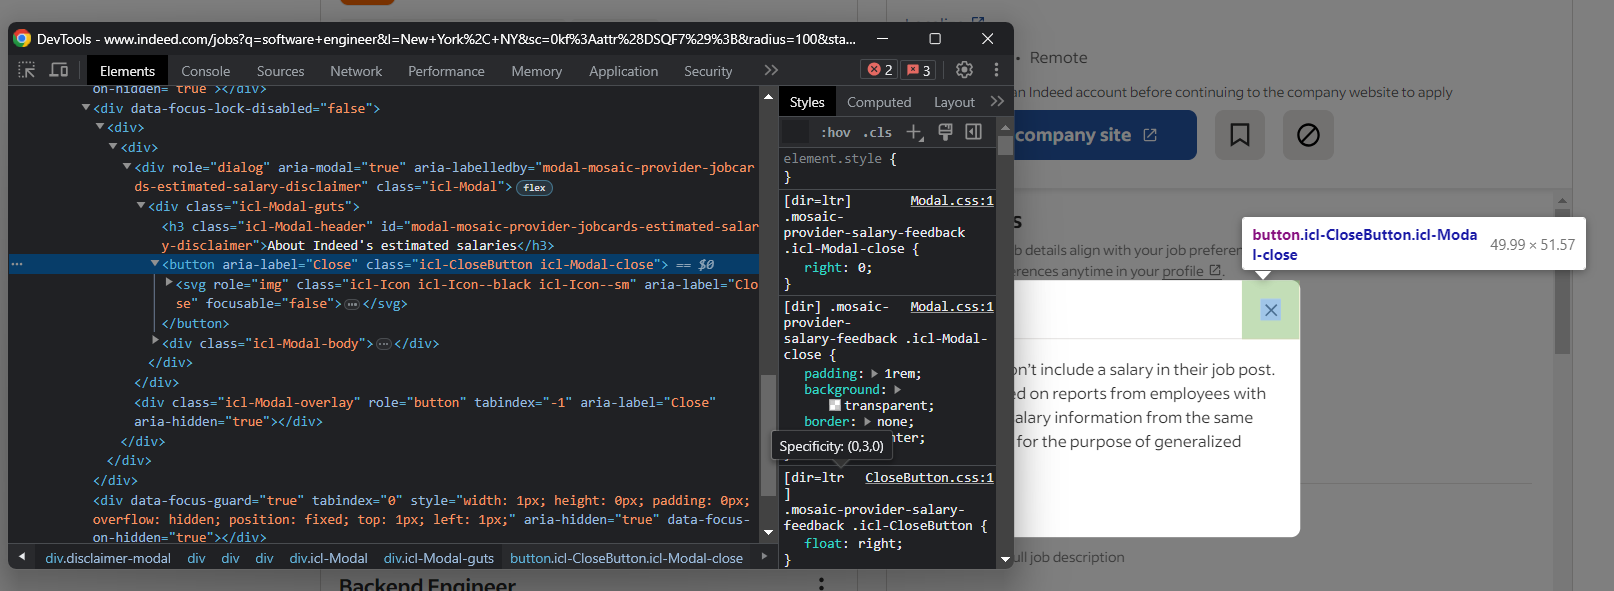Open the Security tab
1614x591 pixels.
point(708,71)
